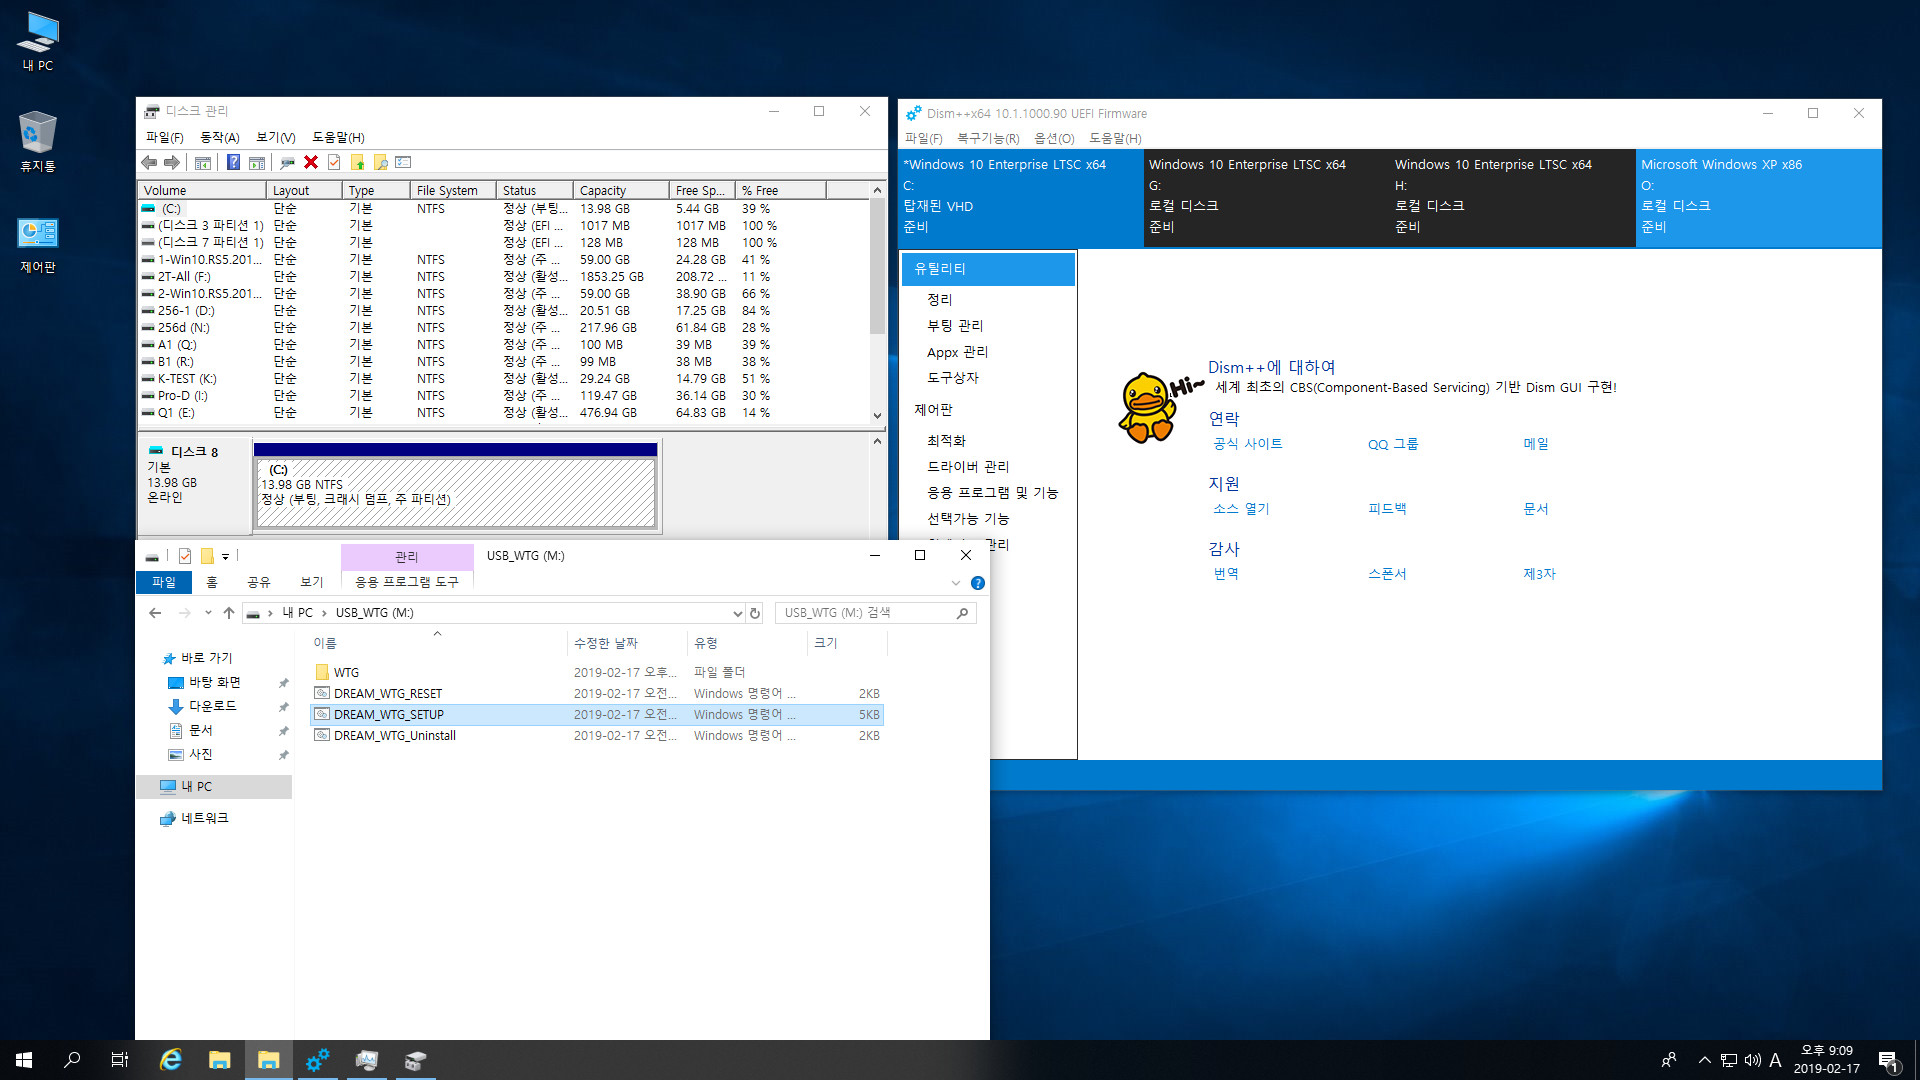
Task: Open the 제어판 Control Panel desktop icon
Action: [38, 245]
